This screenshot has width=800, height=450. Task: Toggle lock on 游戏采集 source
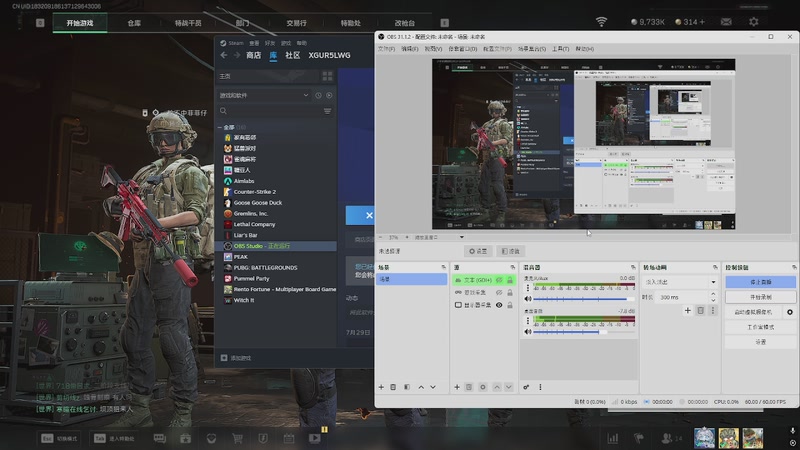(510, 292)
